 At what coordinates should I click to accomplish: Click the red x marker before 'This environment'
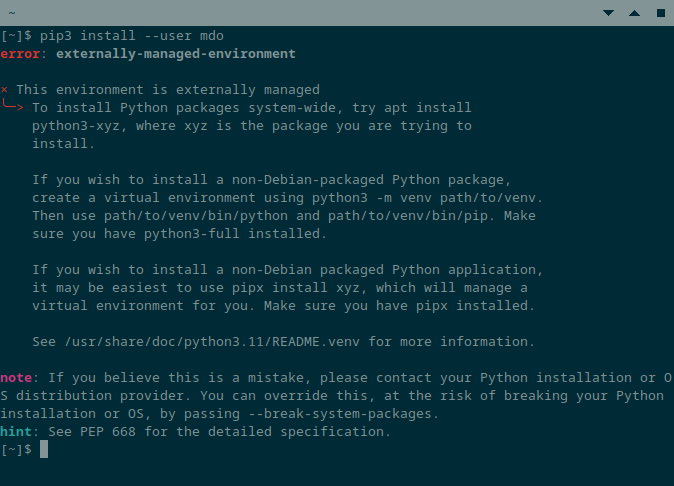(4, 89)
